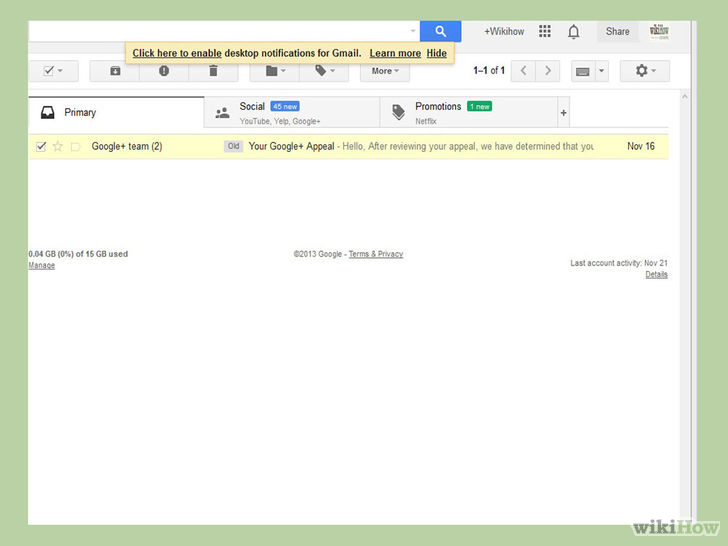Open the Learn more link
Screen dimensions: 728x546
coord(395,53)
